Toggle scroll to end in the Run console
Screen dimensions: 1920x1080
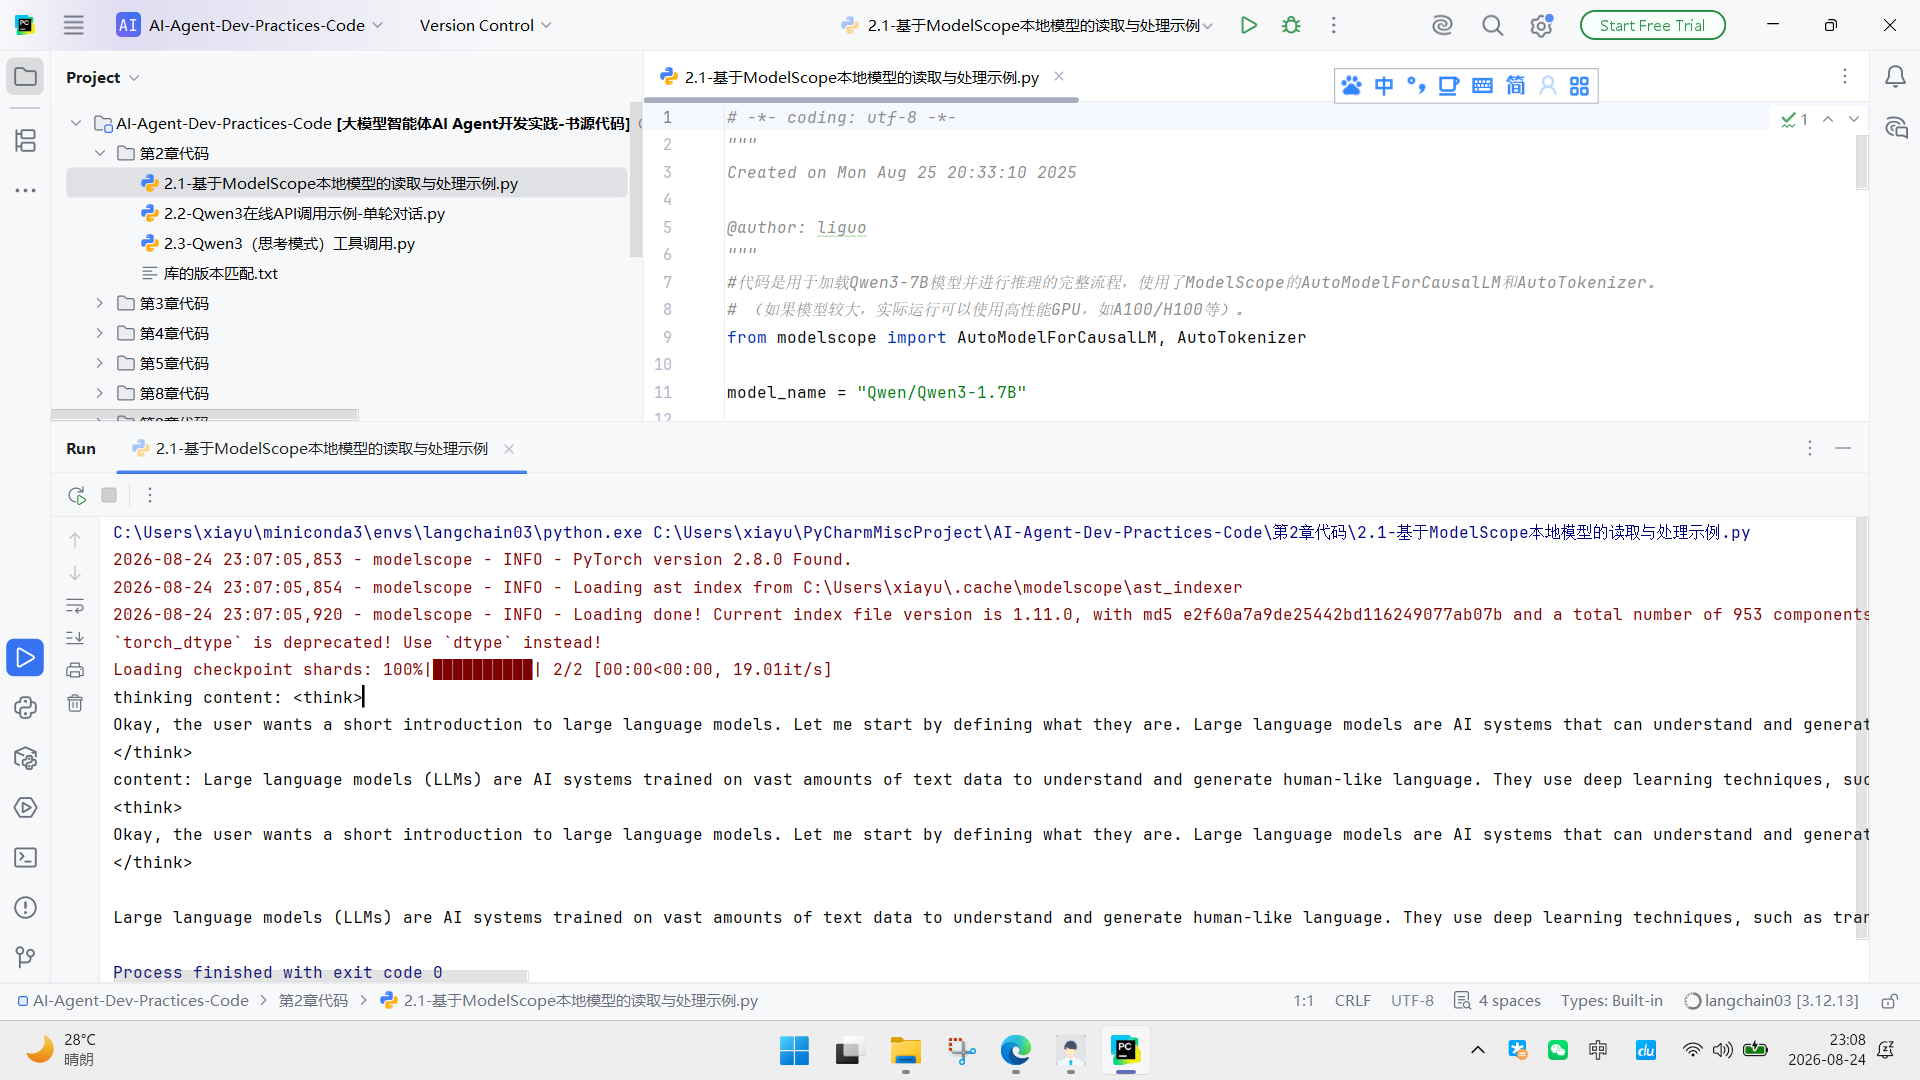(75, 638)
